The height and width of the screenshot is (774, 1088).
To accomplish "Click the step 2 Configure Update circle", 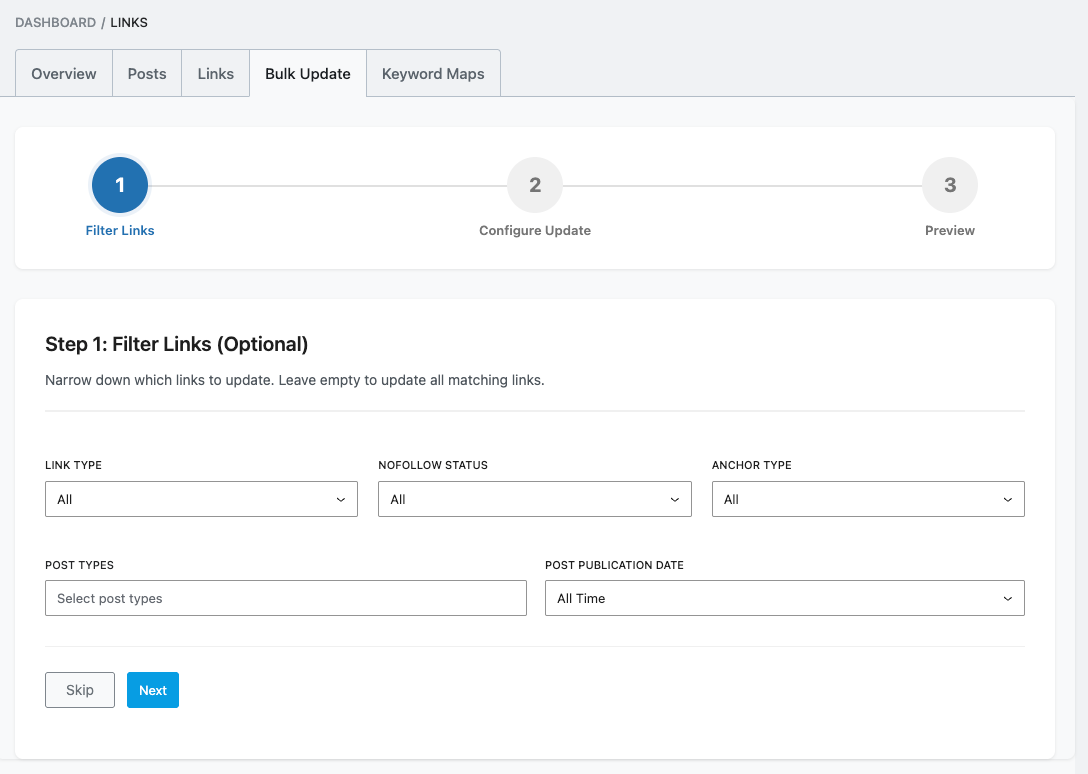I will [x=534, y=184].
